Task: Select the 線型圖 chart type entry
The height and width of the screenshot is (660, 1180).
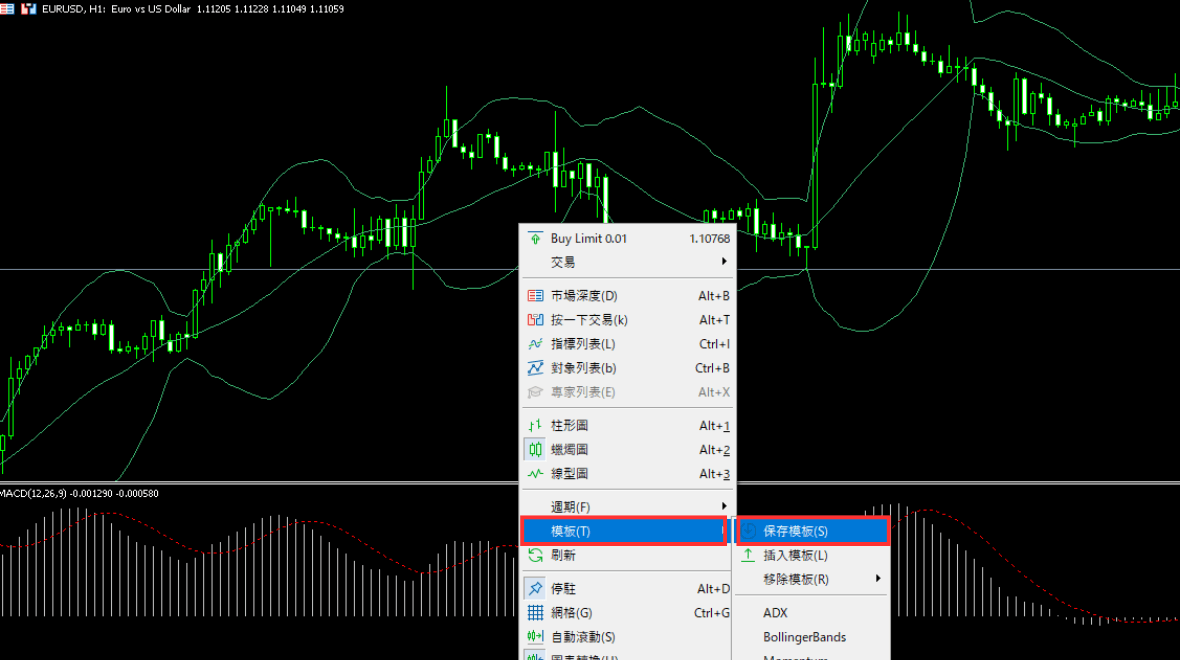Action: tap(628, 473)
